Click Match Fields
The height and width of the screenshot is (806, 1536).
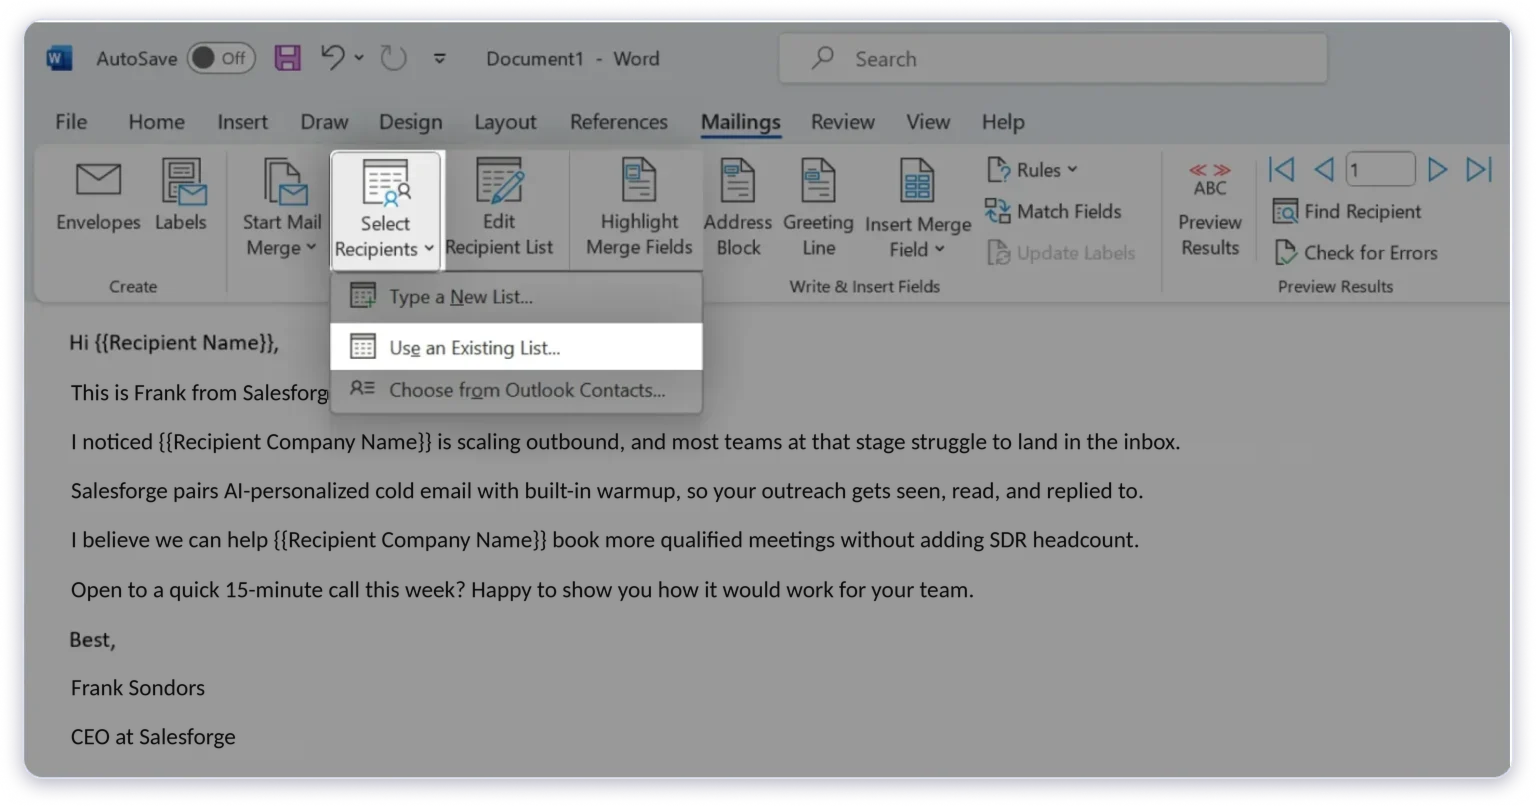pyautogui.click(x=1053, y=211)
